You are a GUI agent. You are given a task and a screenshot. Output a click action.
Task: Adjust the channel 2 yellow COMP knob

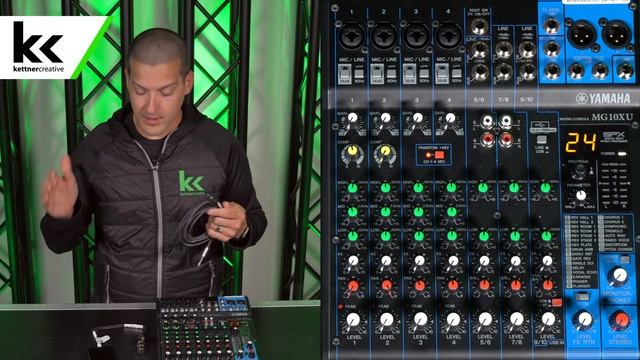[385, 151]
